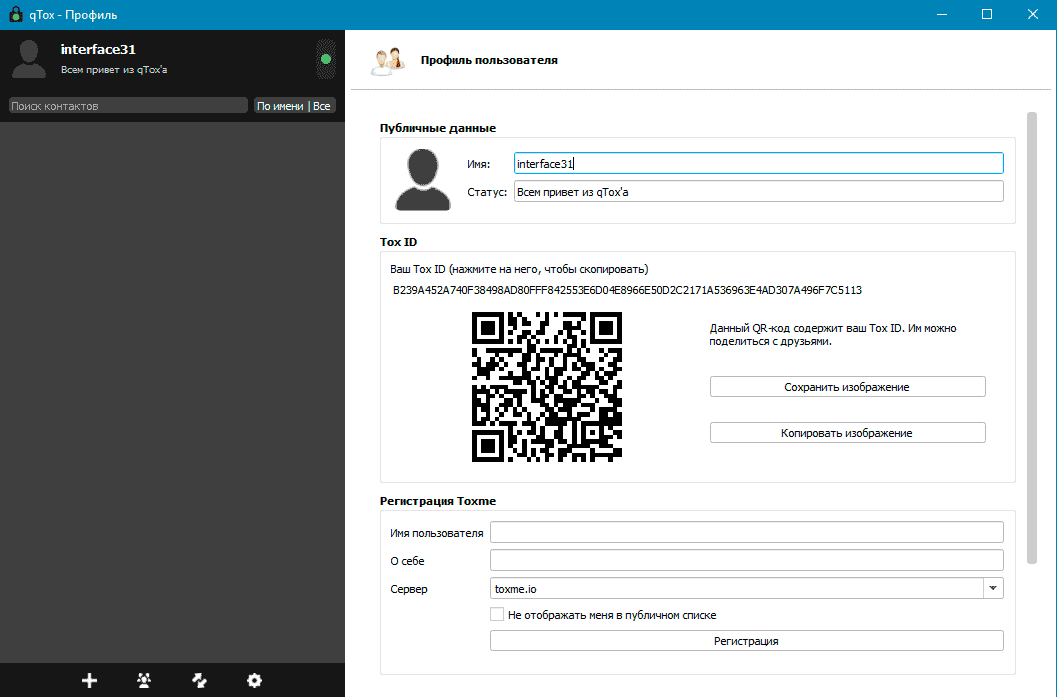Open the "По имени | Все" filter dropdown
Screen dimensions: 1057x697
click(x=294, y=106)
